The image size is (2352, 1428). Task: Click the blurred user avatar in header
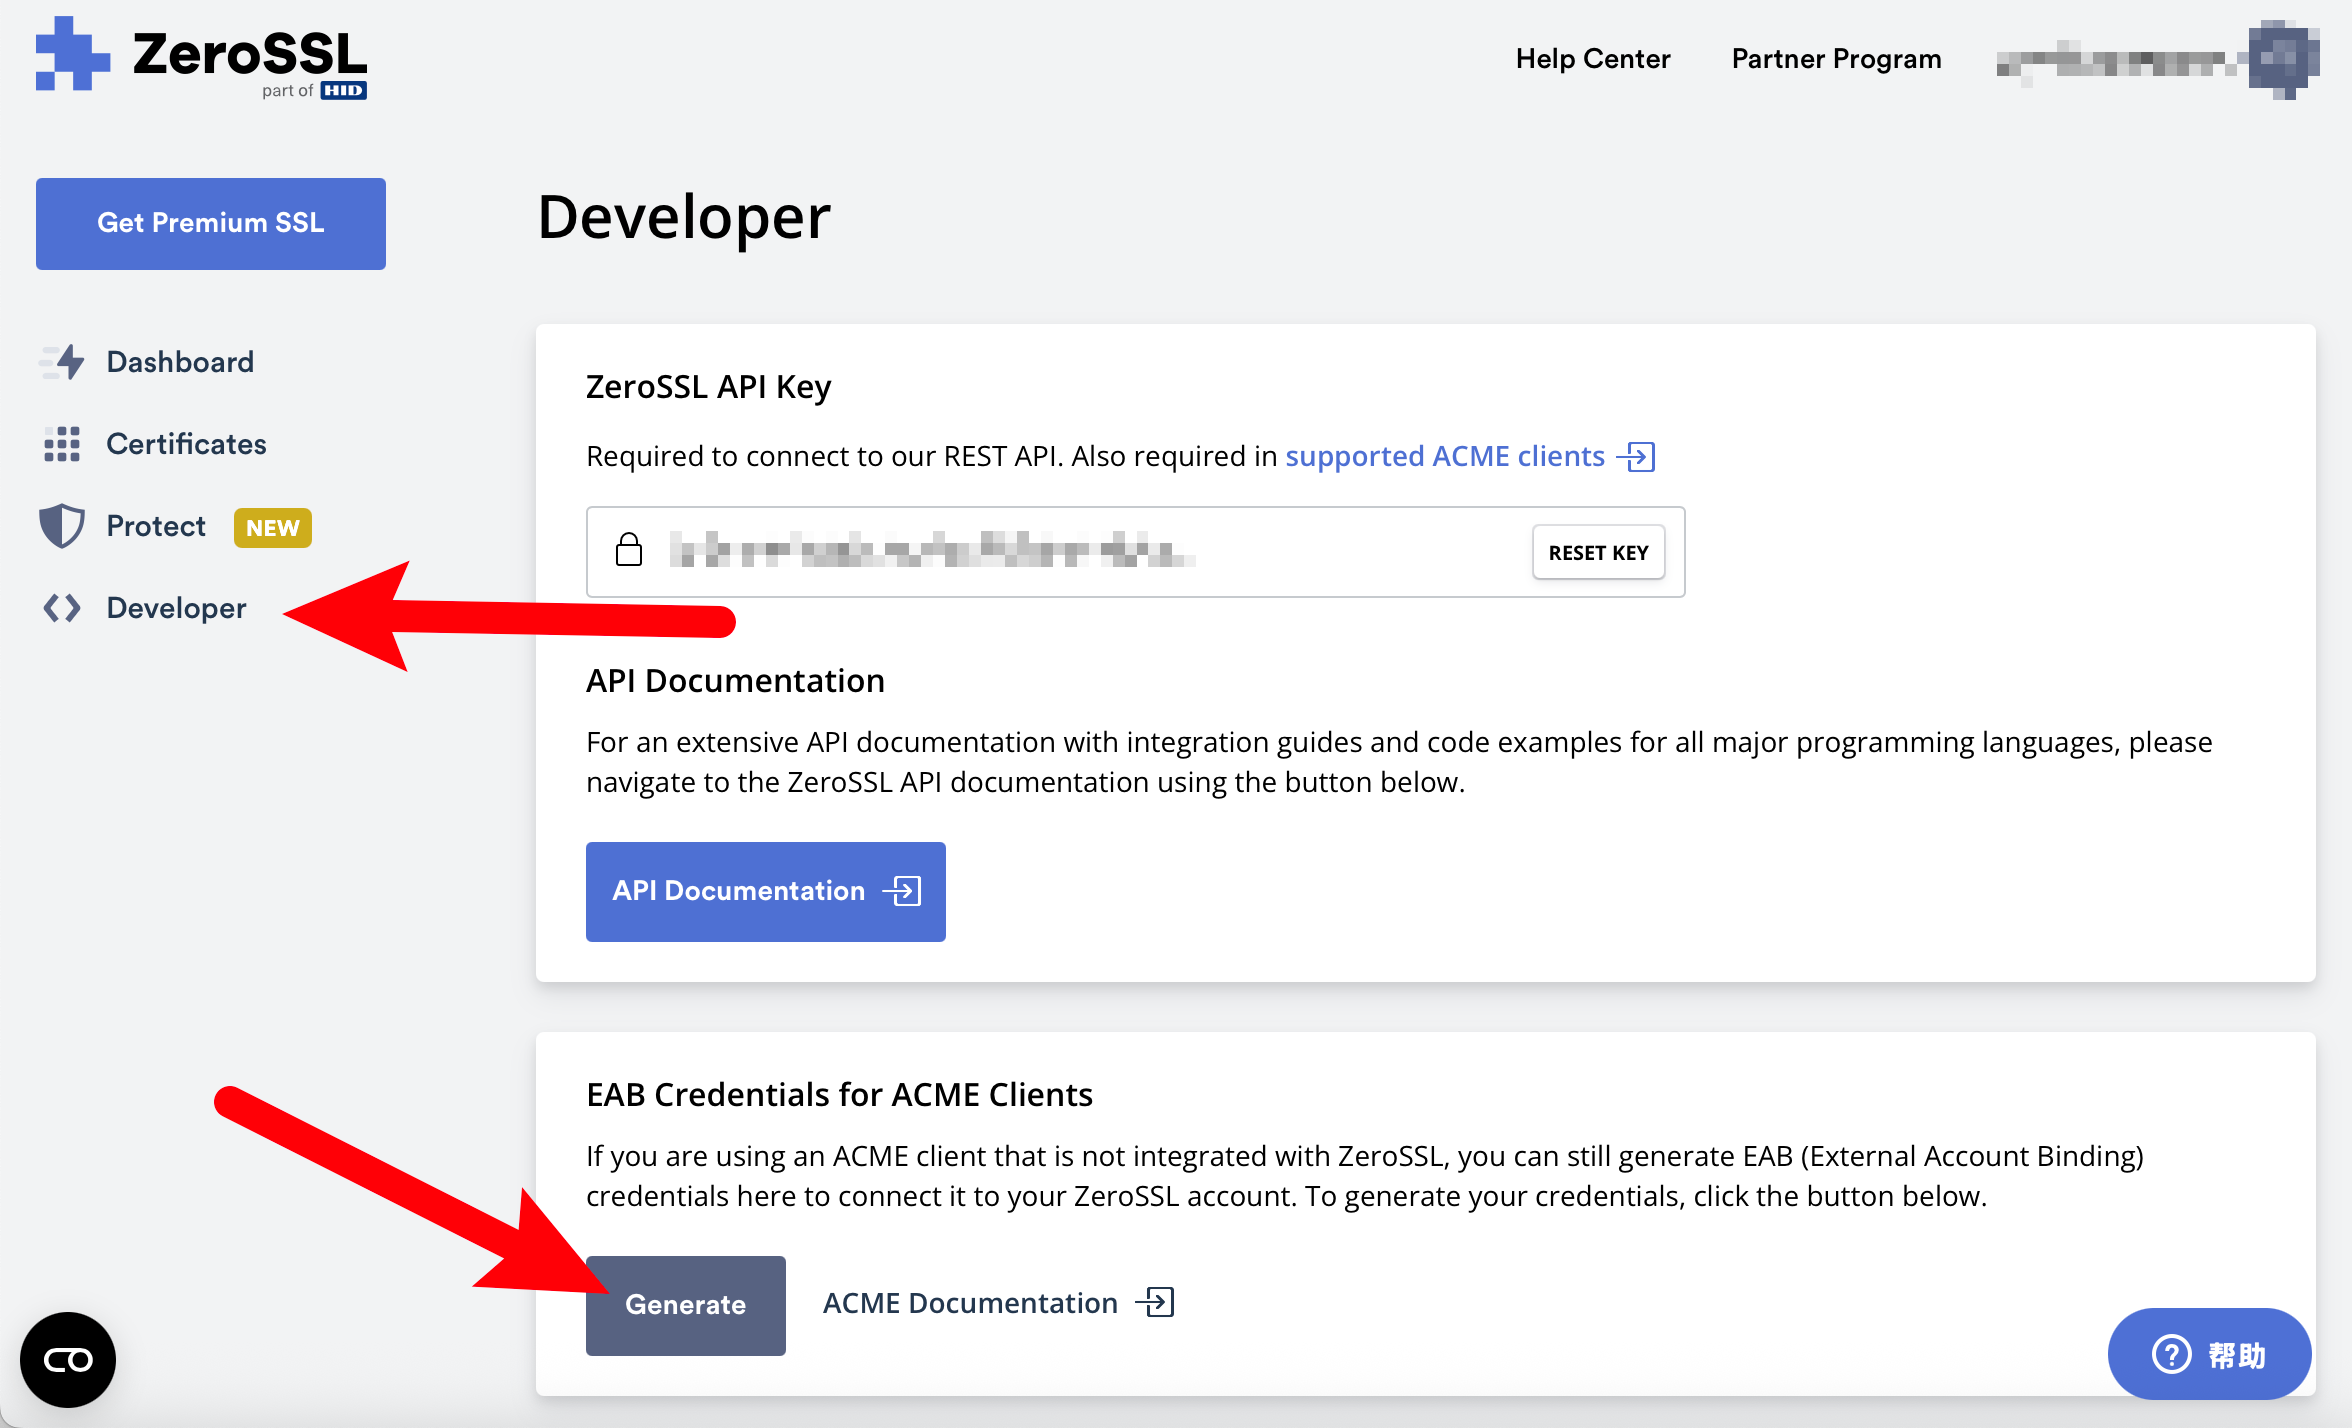pyautogui.click(x=2282, y=59)
